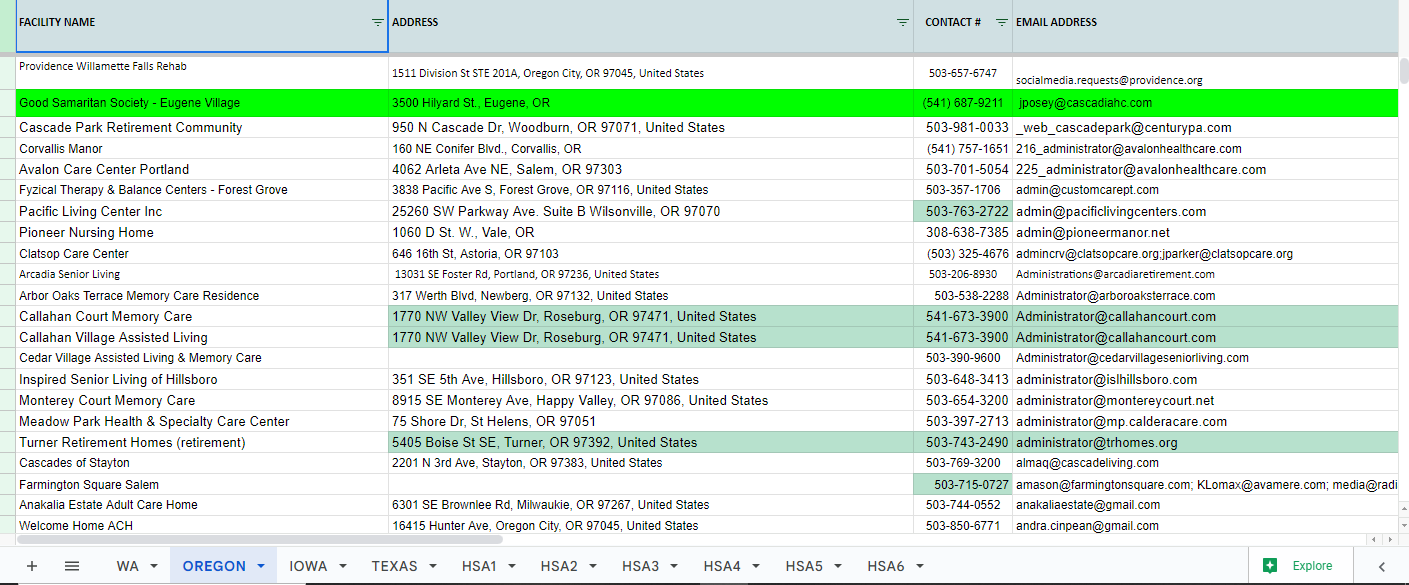Screen dimensions: 1409x585
Task: Select address 646 16th St, Astoria
Action: coord(651,253)
